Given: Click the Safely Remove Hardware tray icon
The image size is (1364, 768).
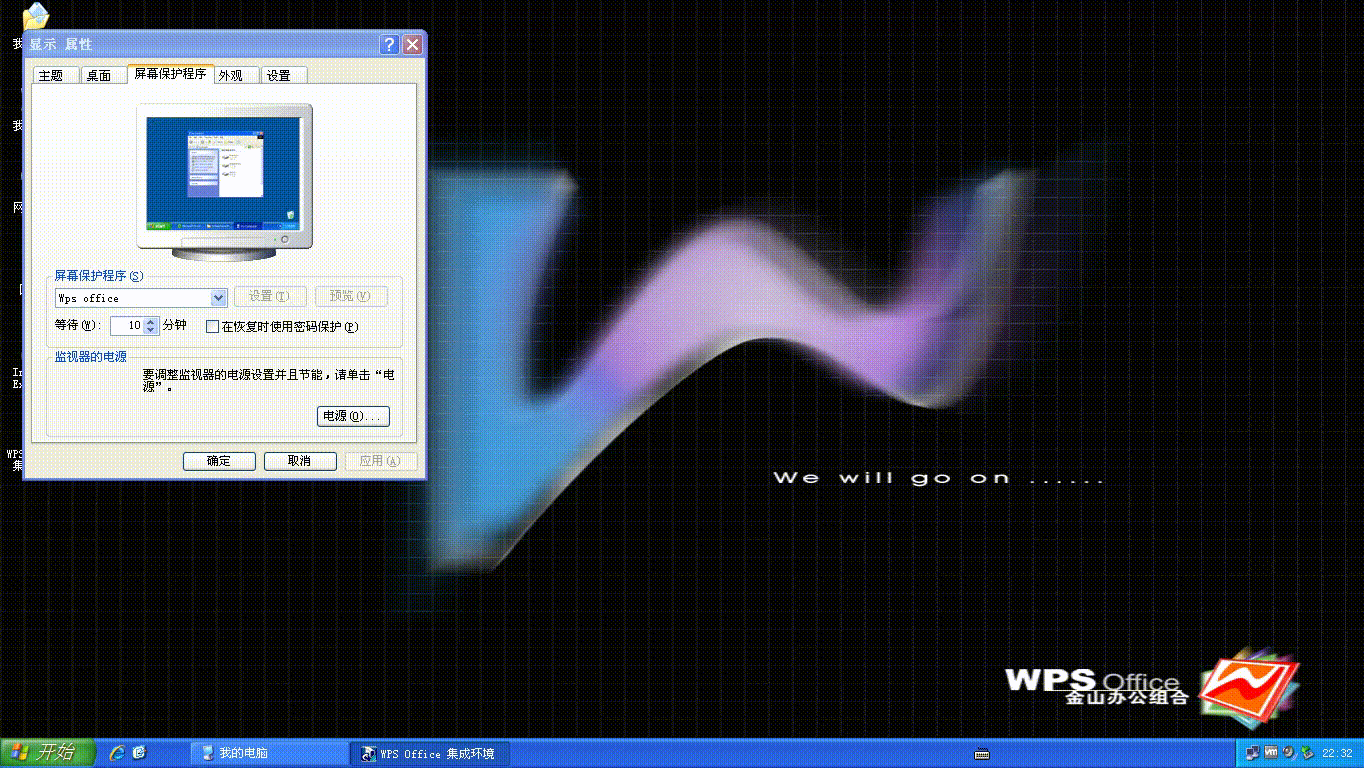Looking at the screenshot, I should tap(1306, 753).
